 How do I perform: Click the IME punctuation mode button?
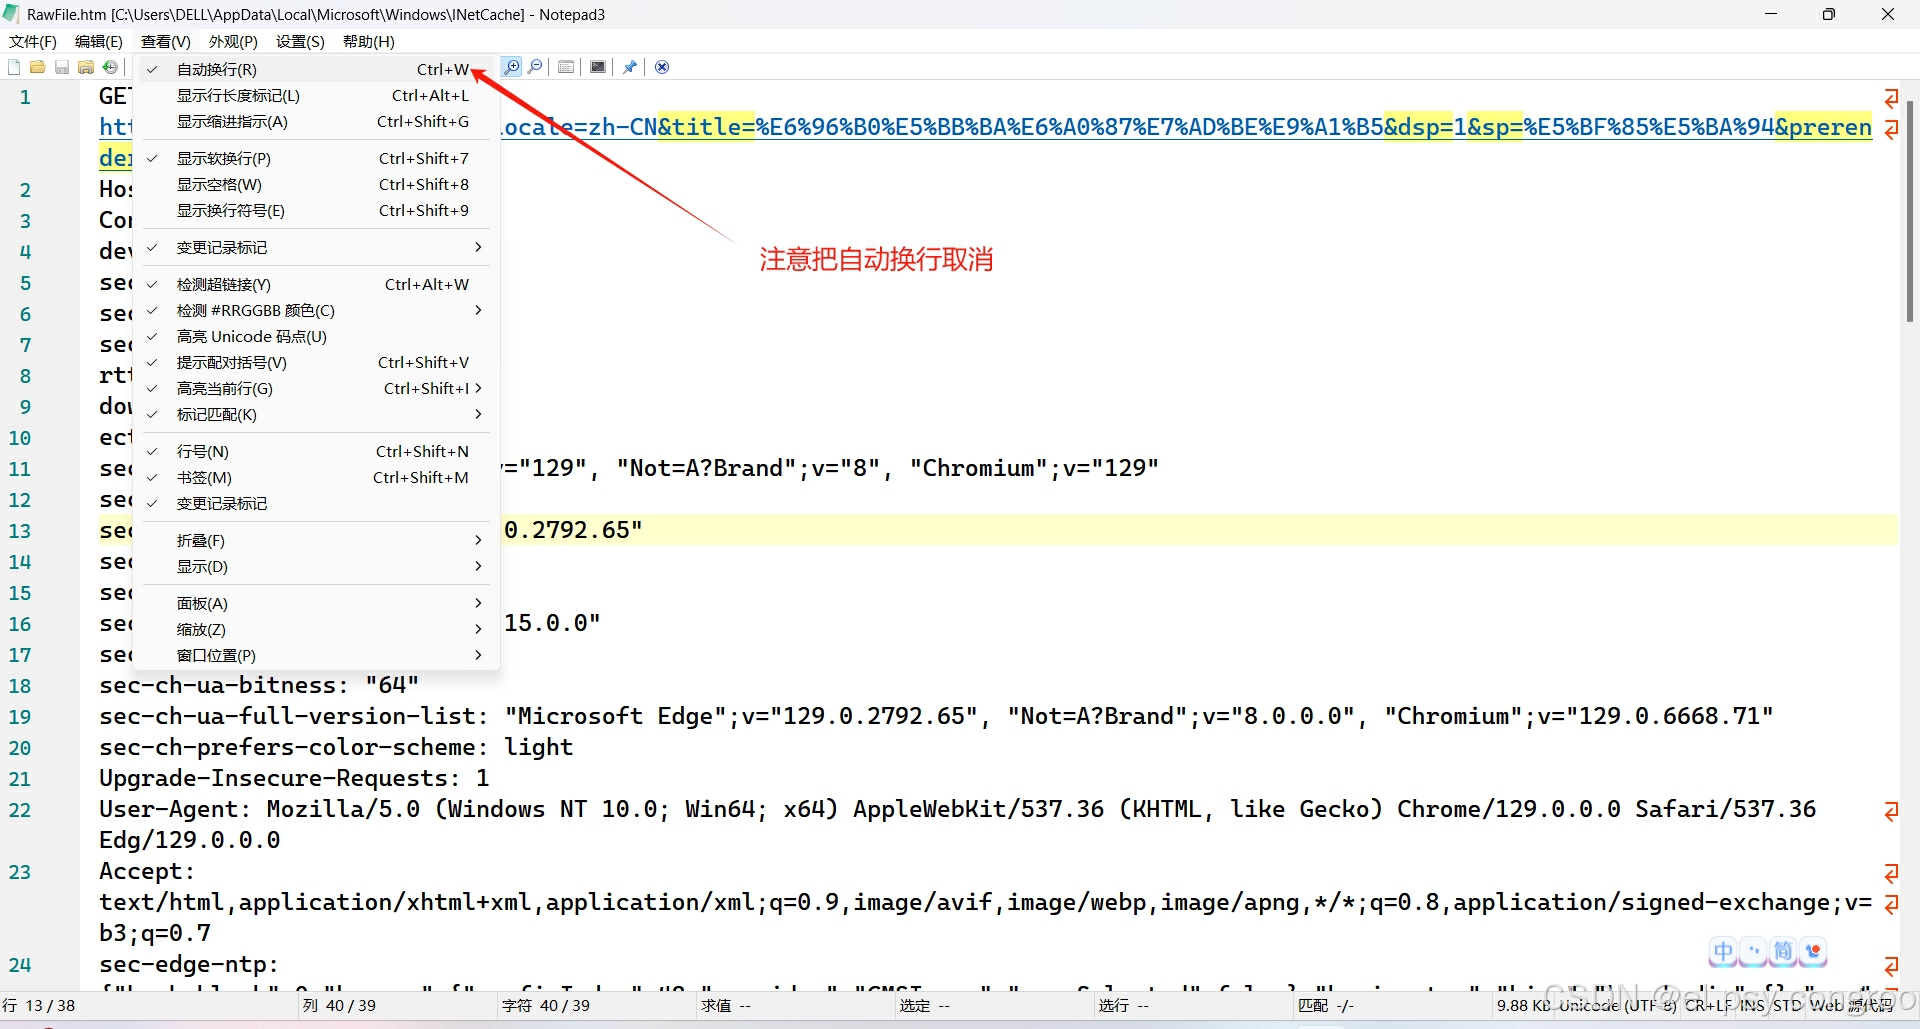1753,952
